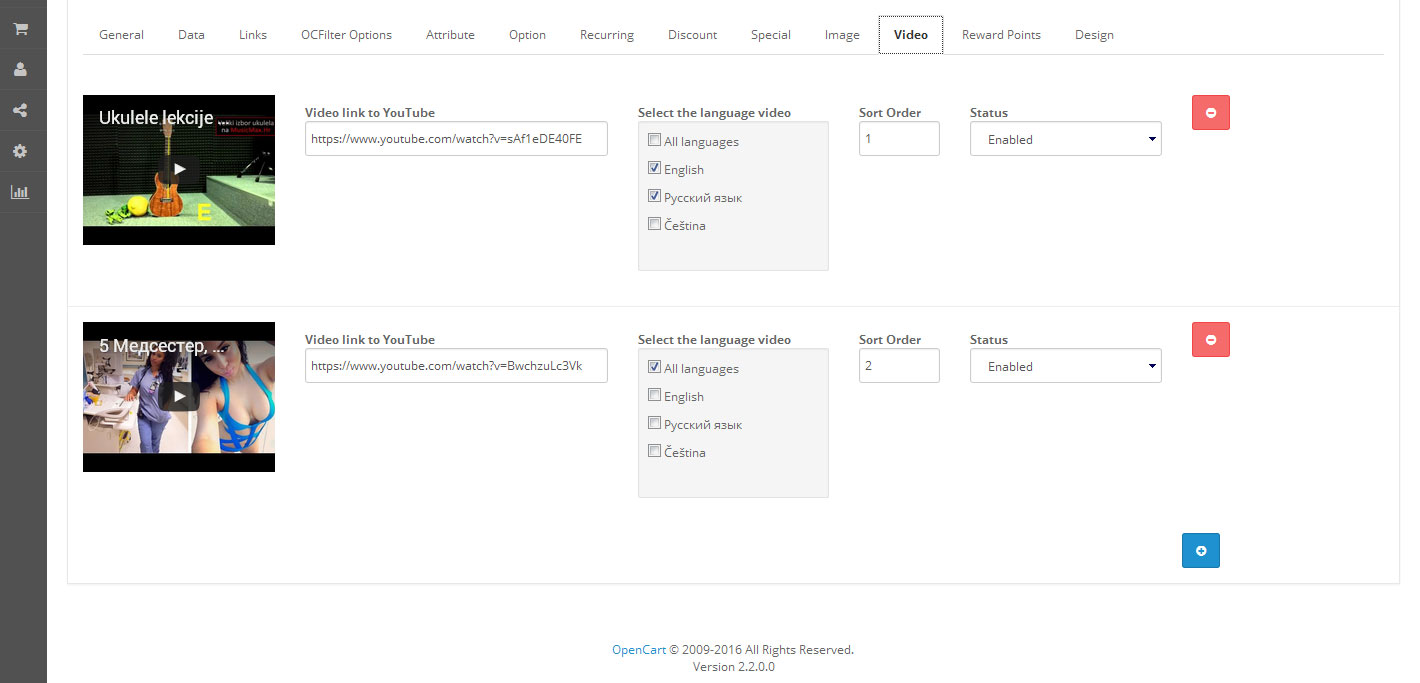Image resolution: width=1420 pixels, height=683 pixels.
Task: Add a new video with blue plus
Action: click(1200, 550)
